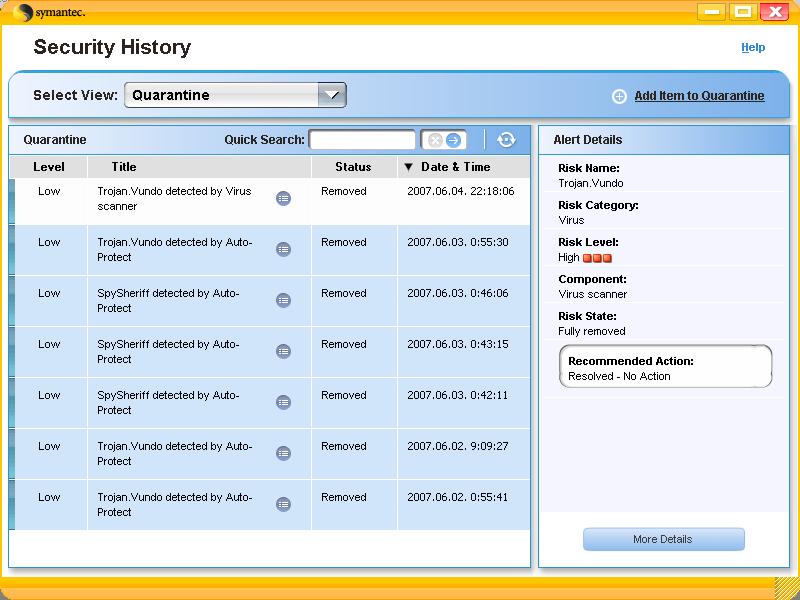
Task: Select the 2007.06.03. 0:43:15 entry
Action: tap(270, 352)
